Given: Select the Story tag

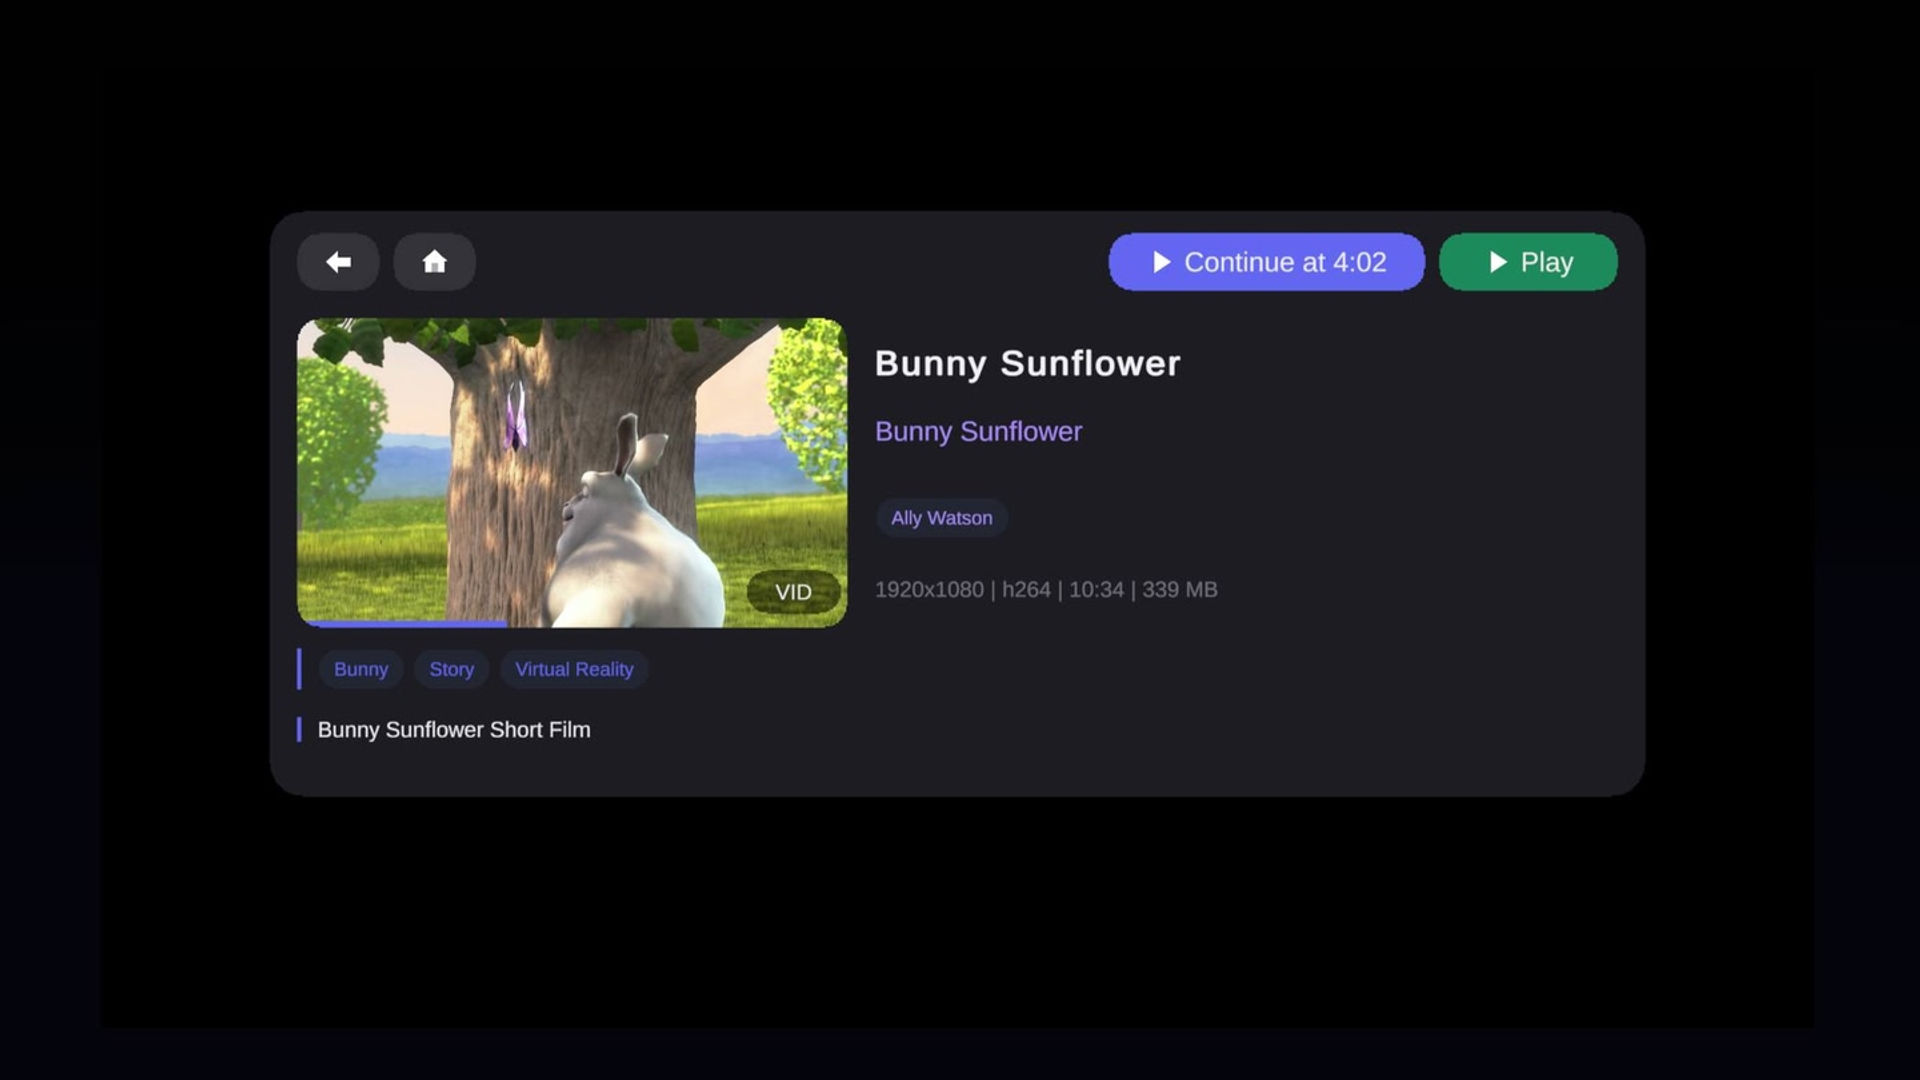Looking at the screenshot, I should click(x=452, y=669).
